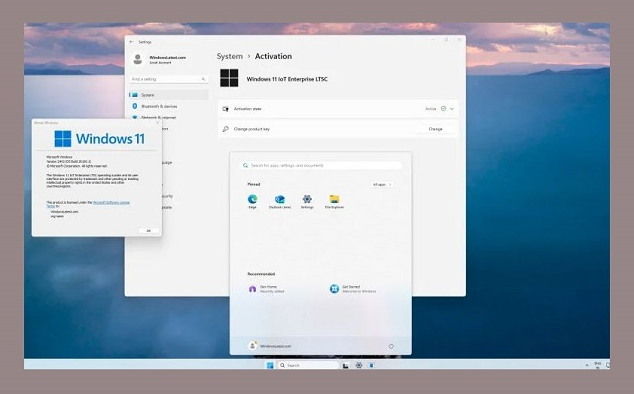Click the black Windows logo in Activation page
This screenshot has width=634, height=394.
229,78
